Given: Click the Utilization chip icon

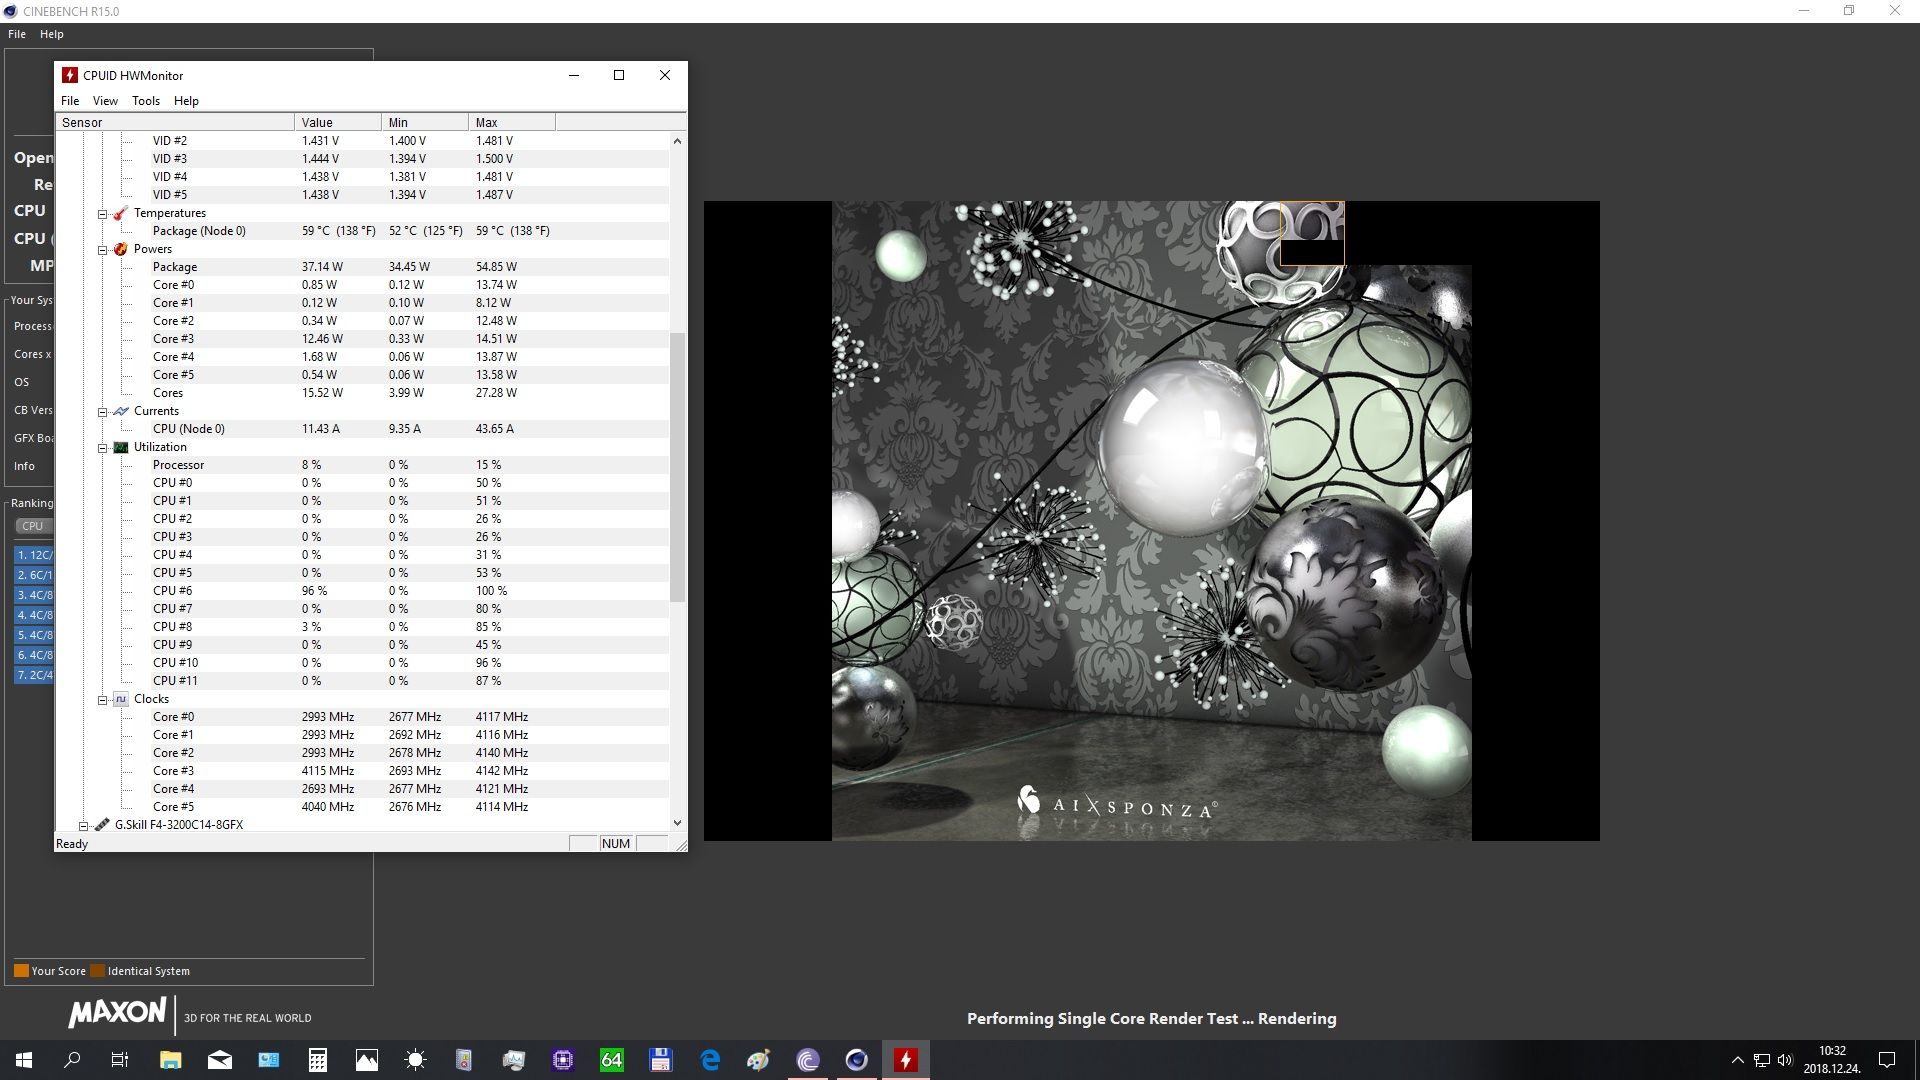Looking at the screenshot, I should 121,447.
